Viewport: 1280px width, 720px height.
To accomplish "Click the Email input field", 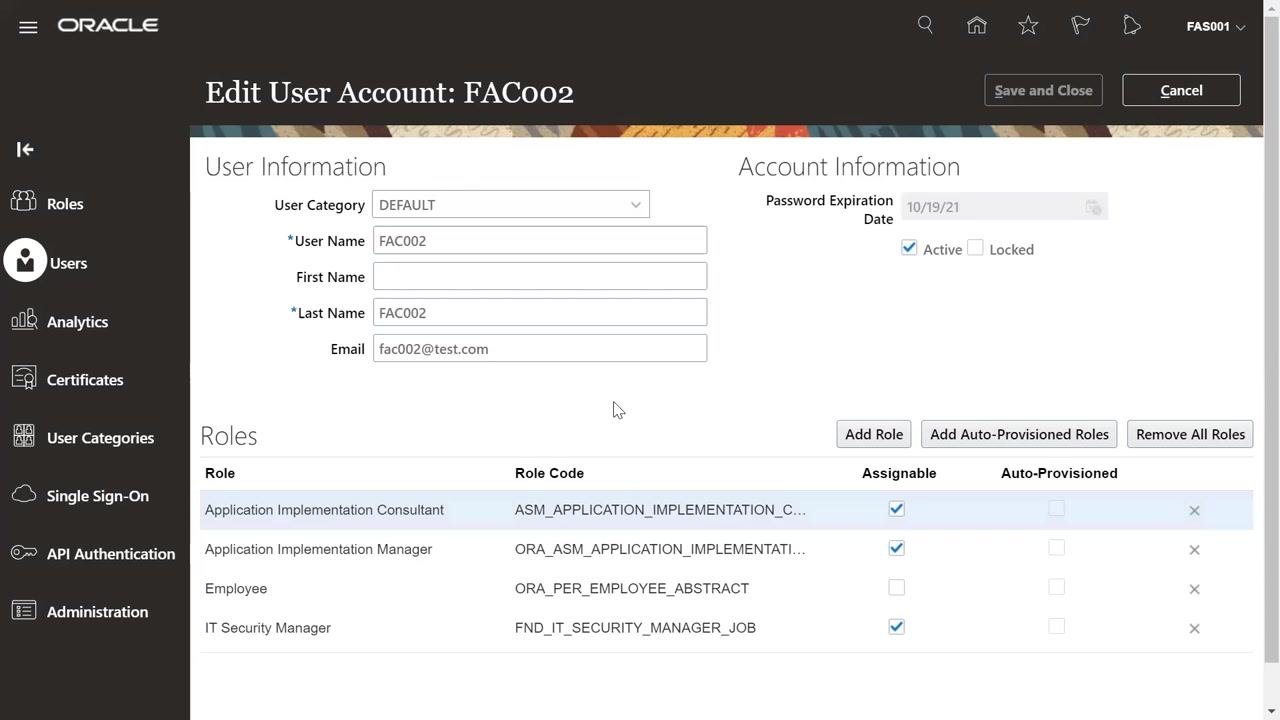I will pyautogui.click(x=540, y=348).
